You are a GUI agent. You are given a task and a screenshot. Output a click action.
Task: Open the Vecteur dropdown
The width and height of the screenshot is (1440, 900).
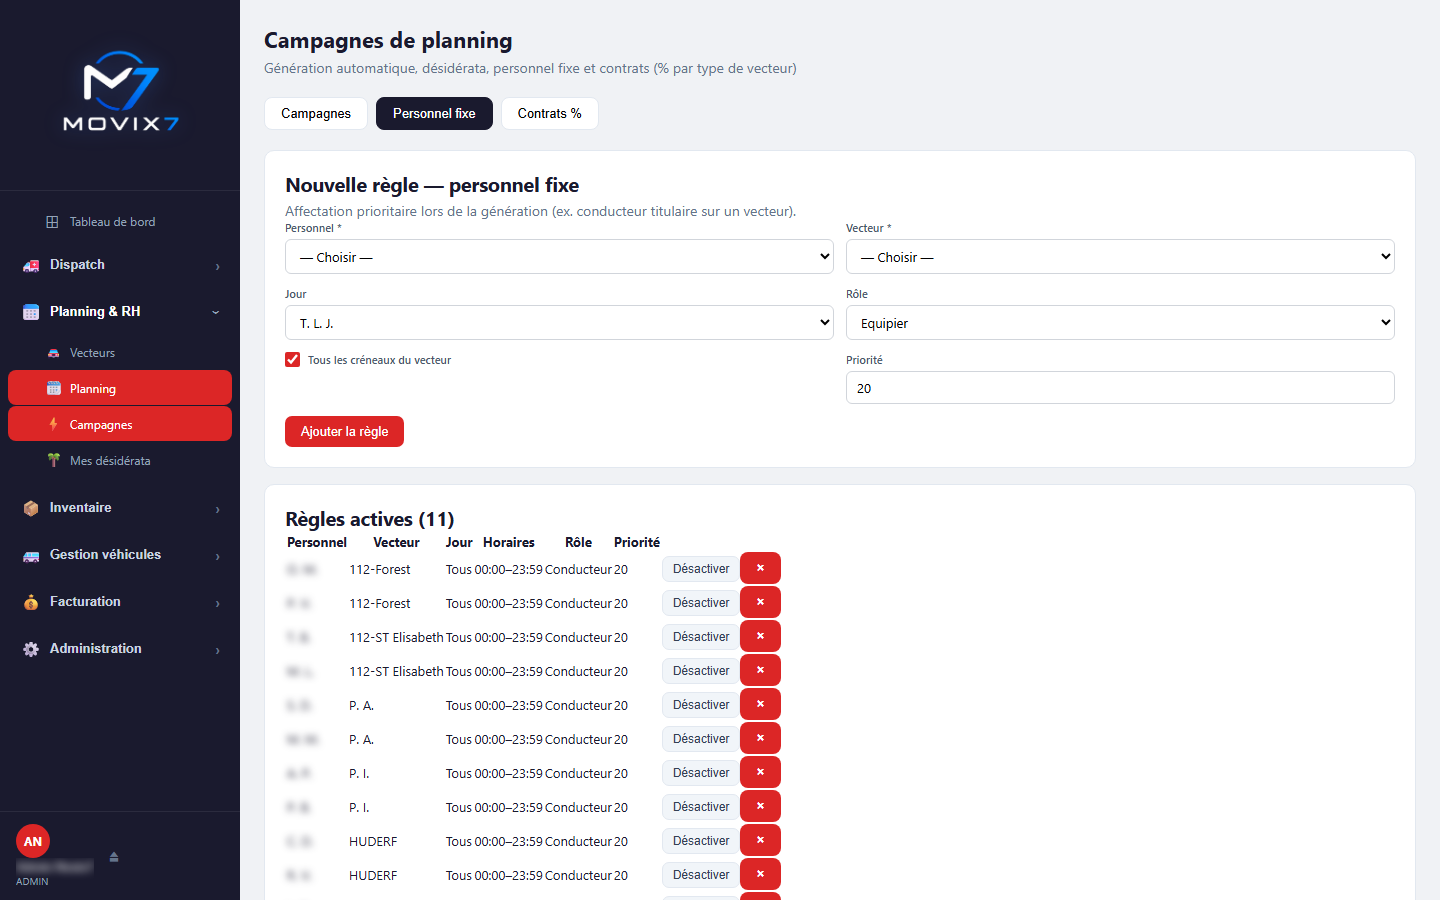pyautogui.click(x=1120, y=257)
